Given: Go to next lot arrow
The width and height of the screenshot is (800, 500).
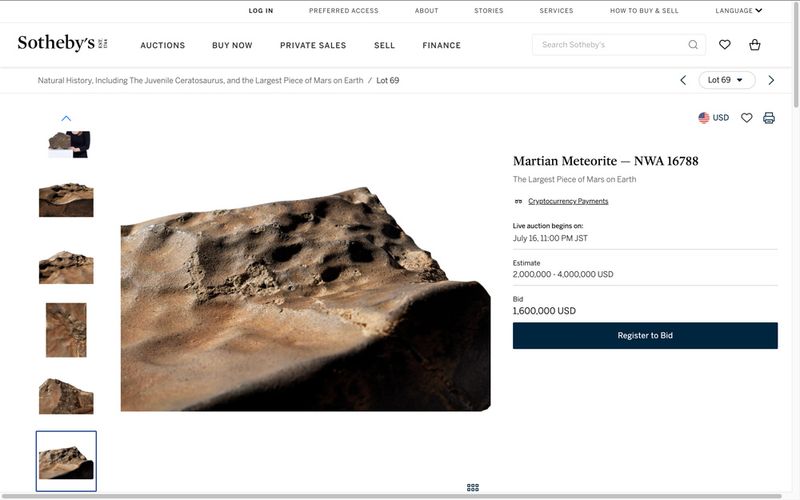Looking at the screenshot, I should pyautogui.click(x=771, y=80).
